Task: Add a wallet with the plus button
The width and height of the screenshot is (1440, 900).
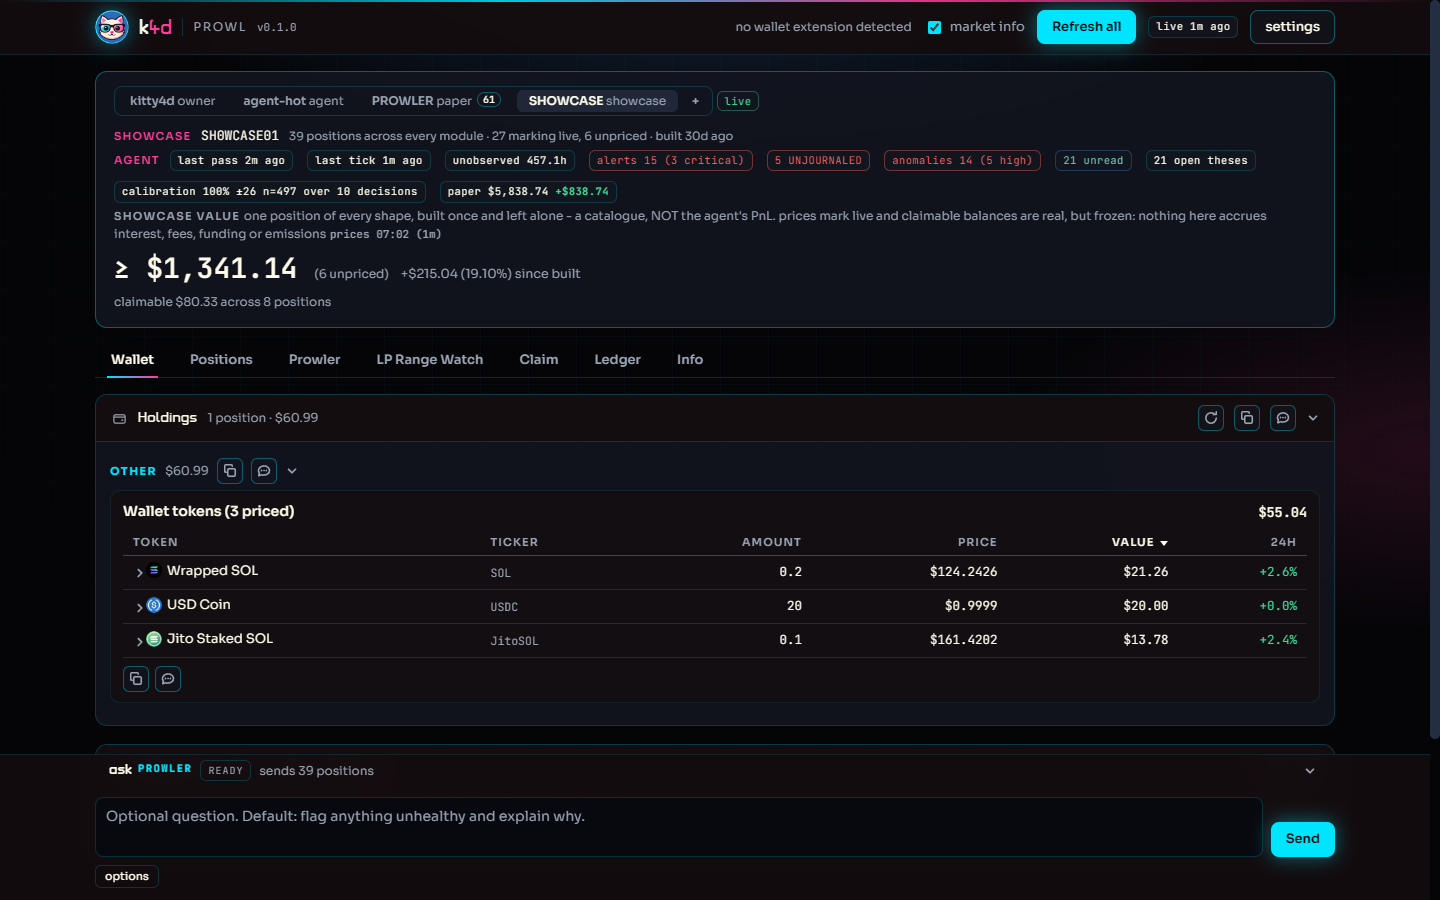Action: (x=695, y=101)
